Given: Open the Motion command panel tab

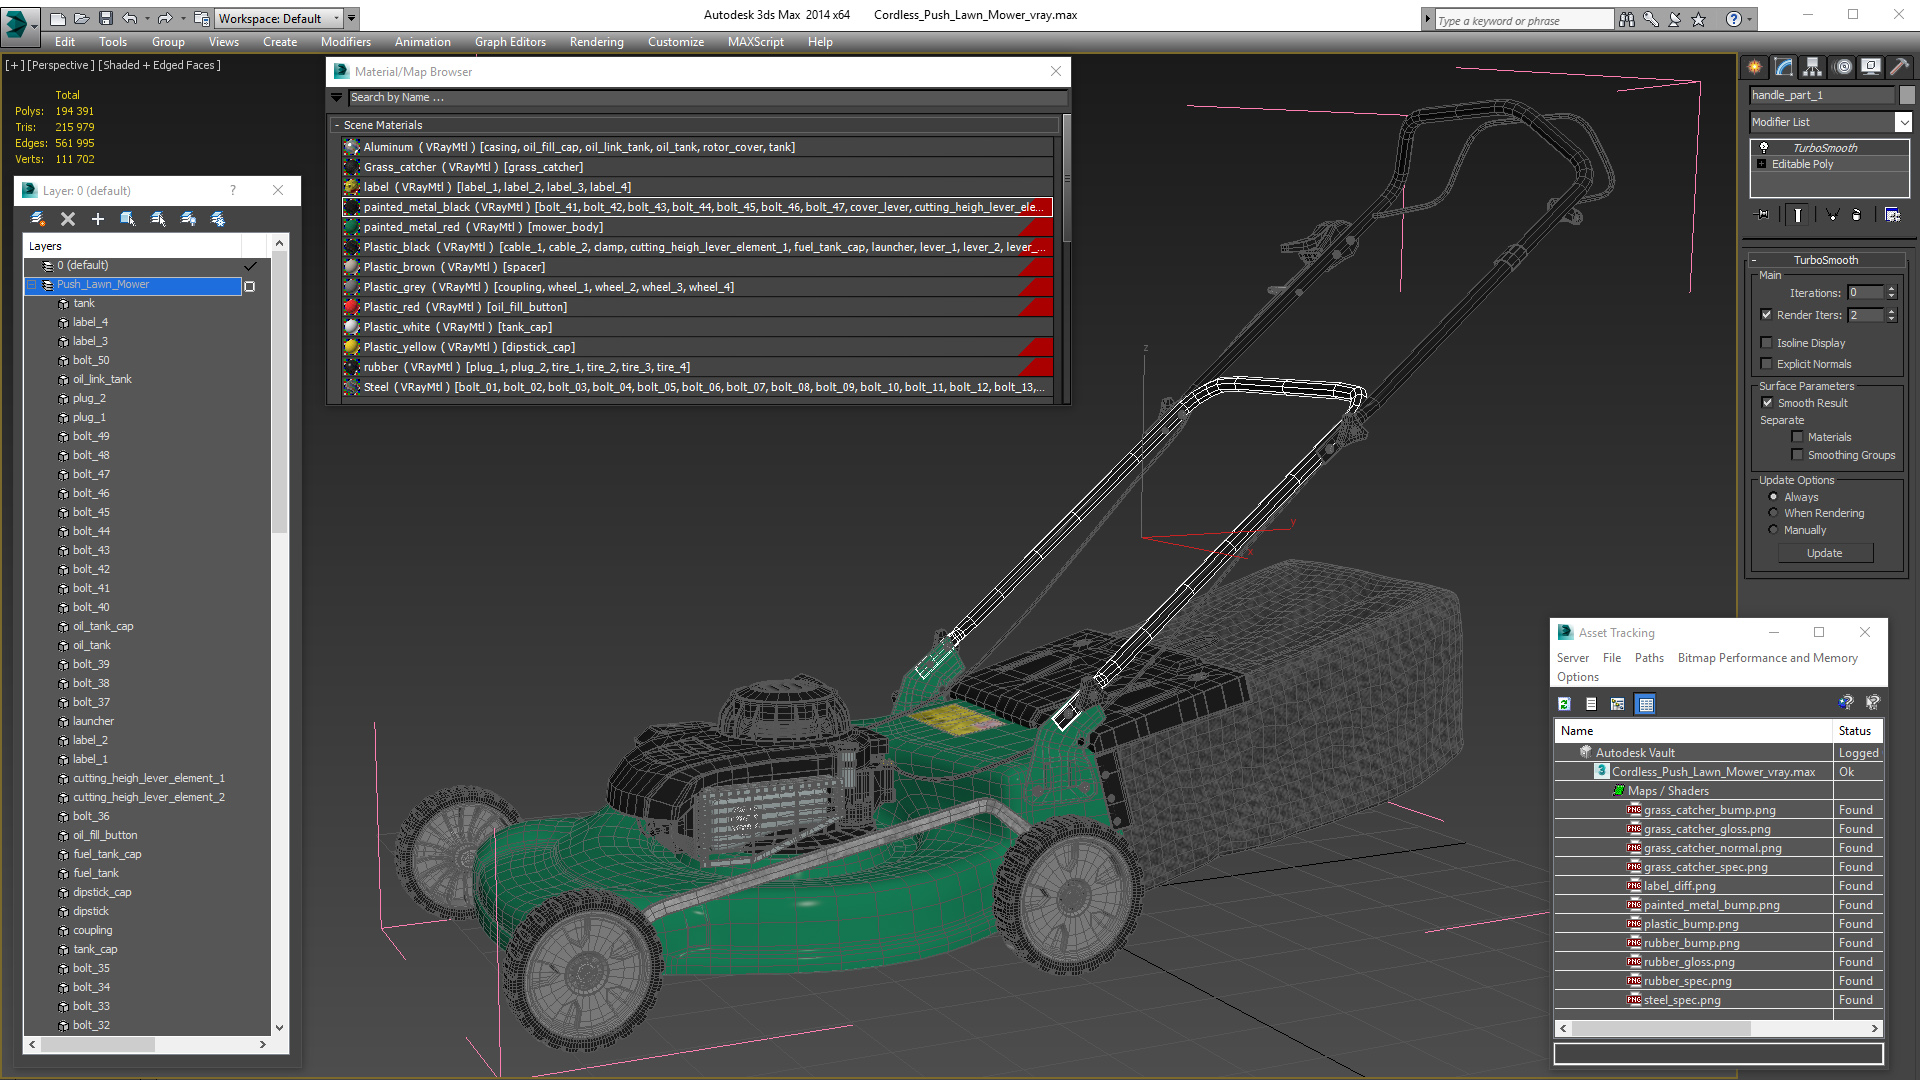Looking at the screenshot, I should point(1843,67).
